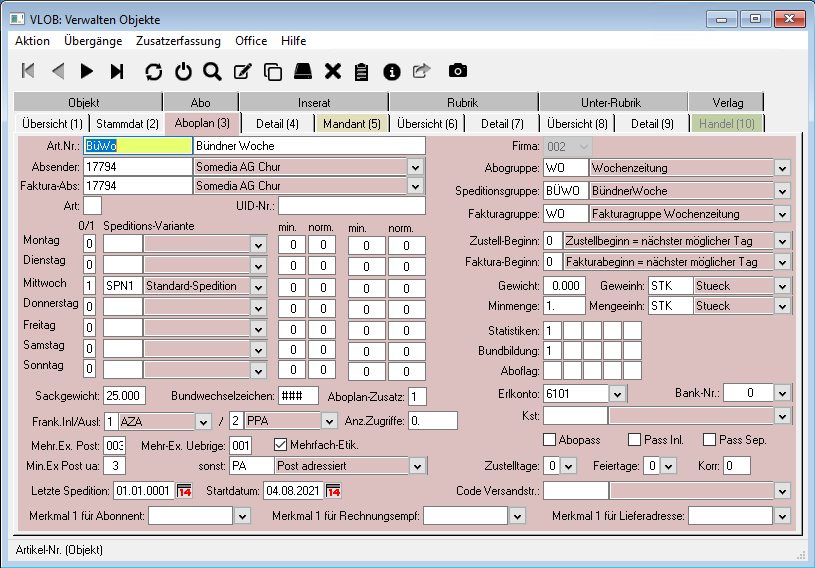Open the Erlkonto 6101 dropdown
The height and width of the screenshot is (568, 815).
(617, 394)
